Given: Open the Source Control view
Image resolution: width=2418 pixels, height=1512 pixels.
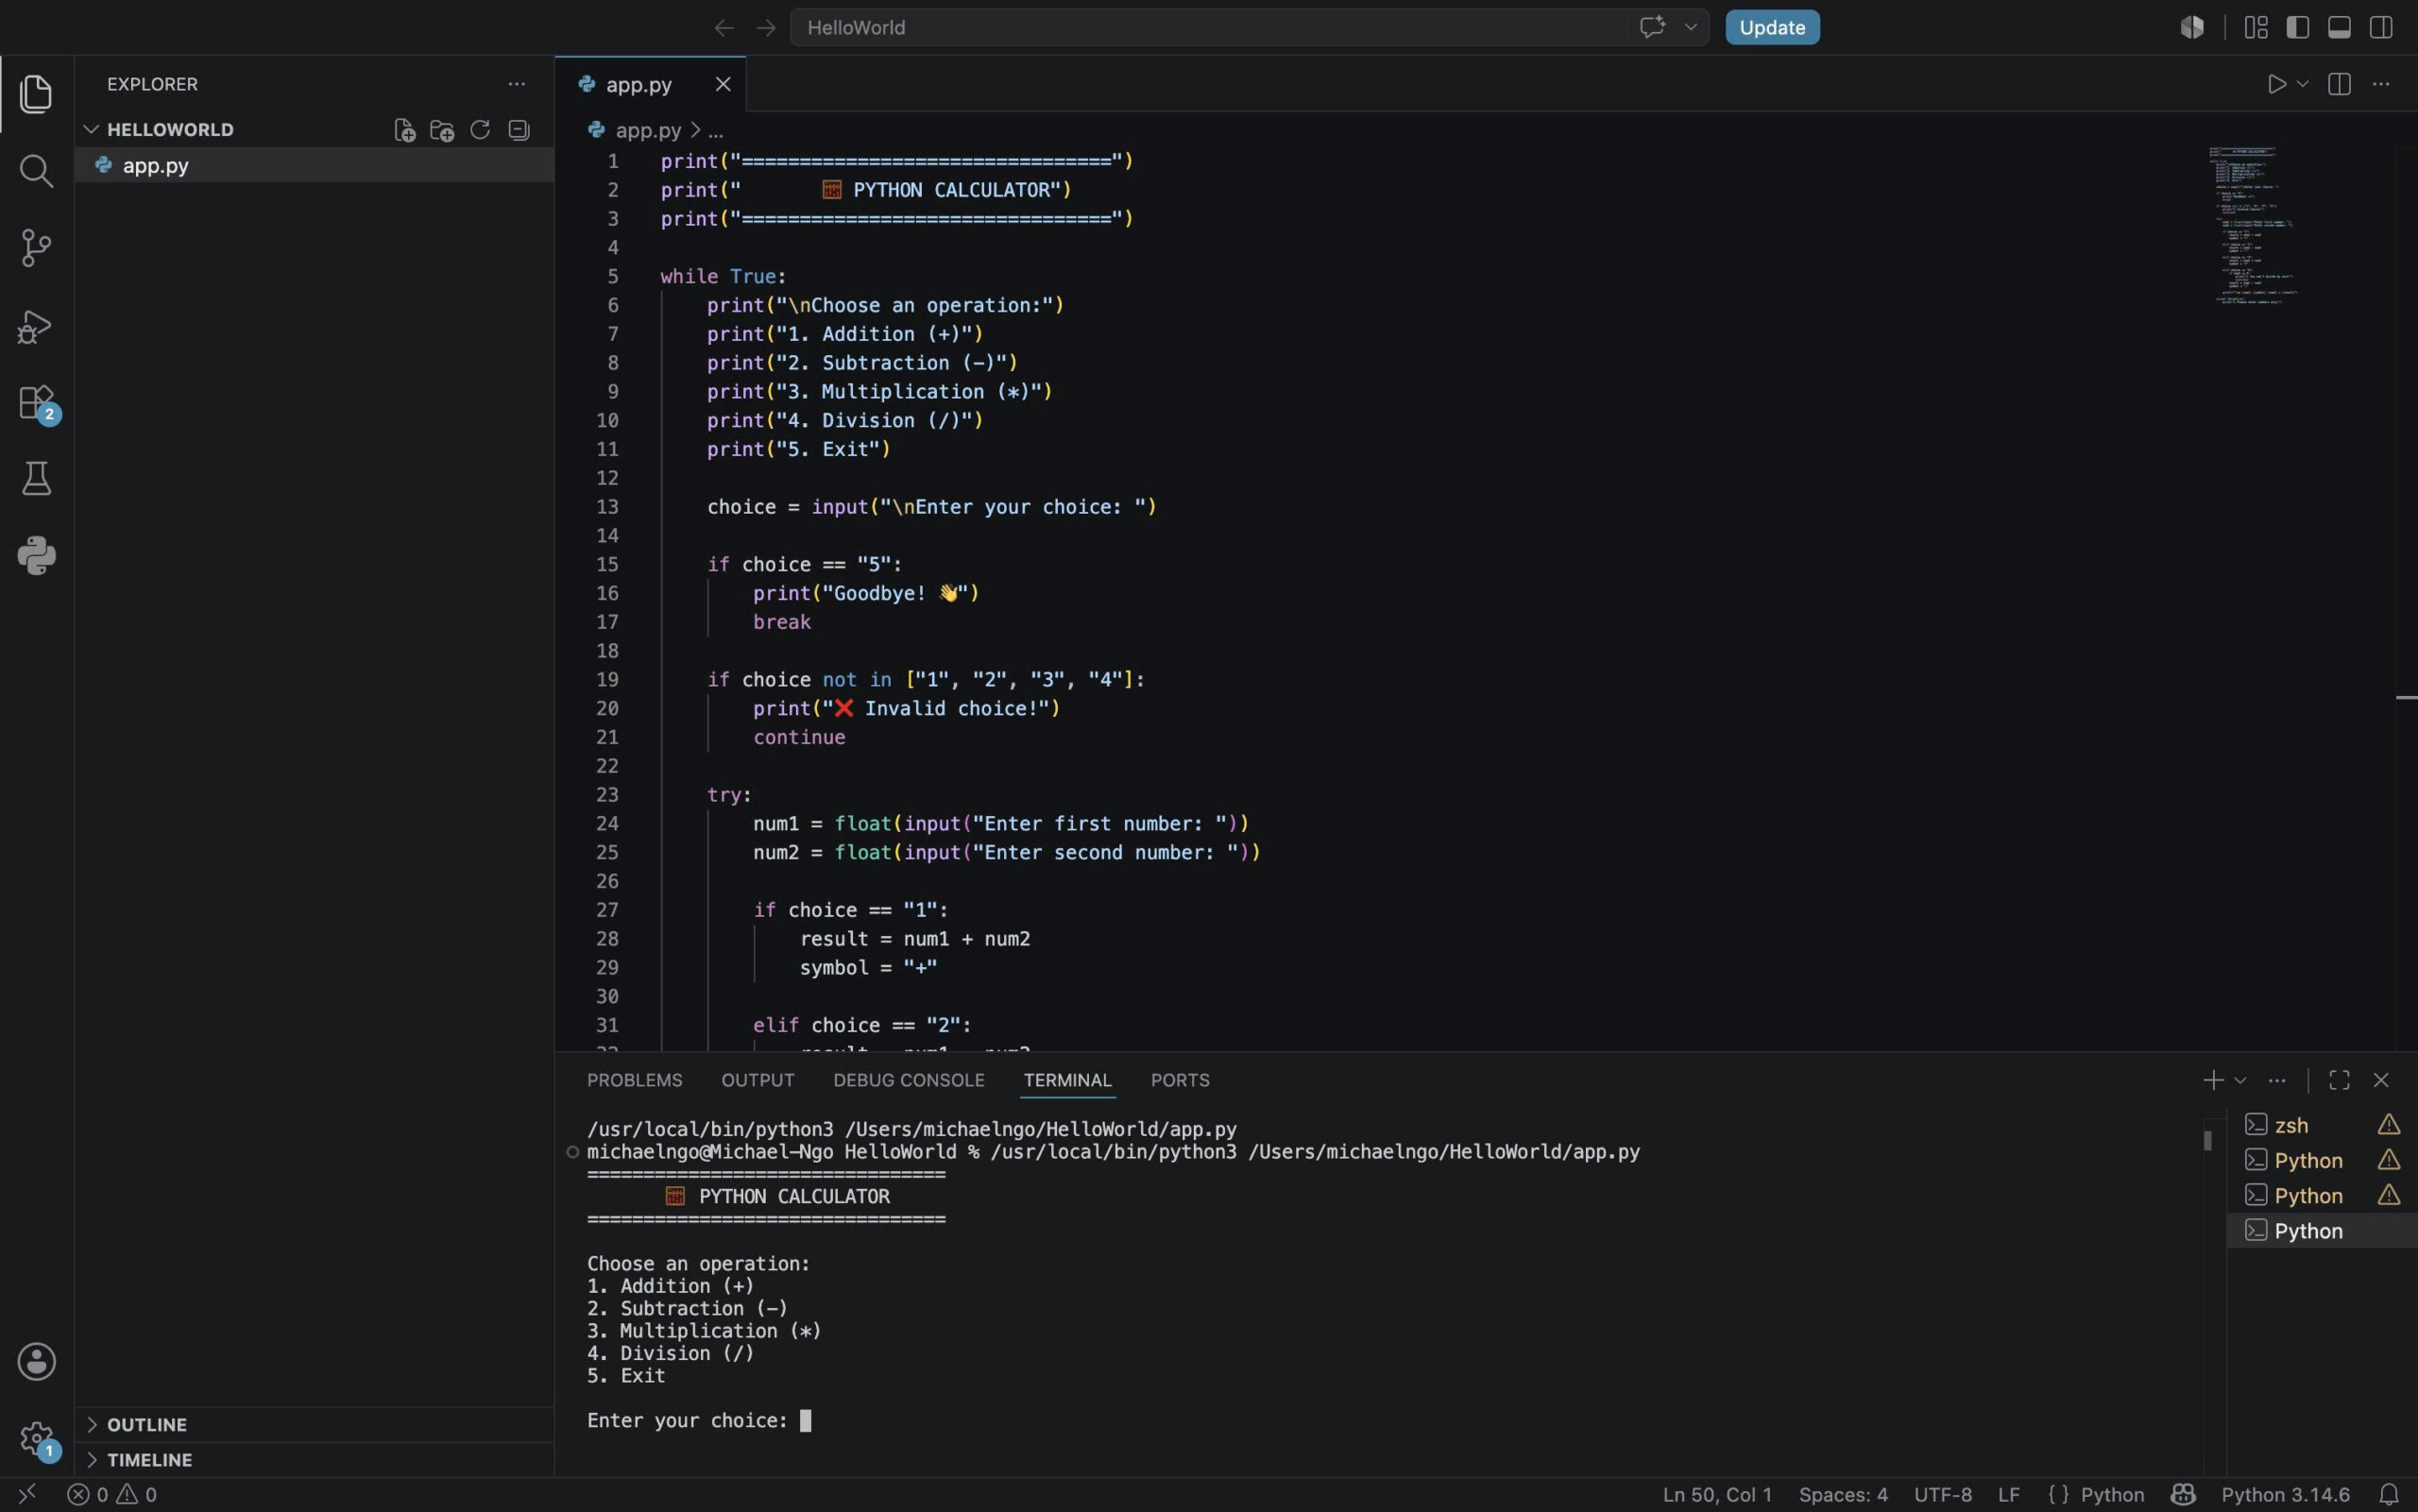Looking at the screenshot, I should coord(36,247).
